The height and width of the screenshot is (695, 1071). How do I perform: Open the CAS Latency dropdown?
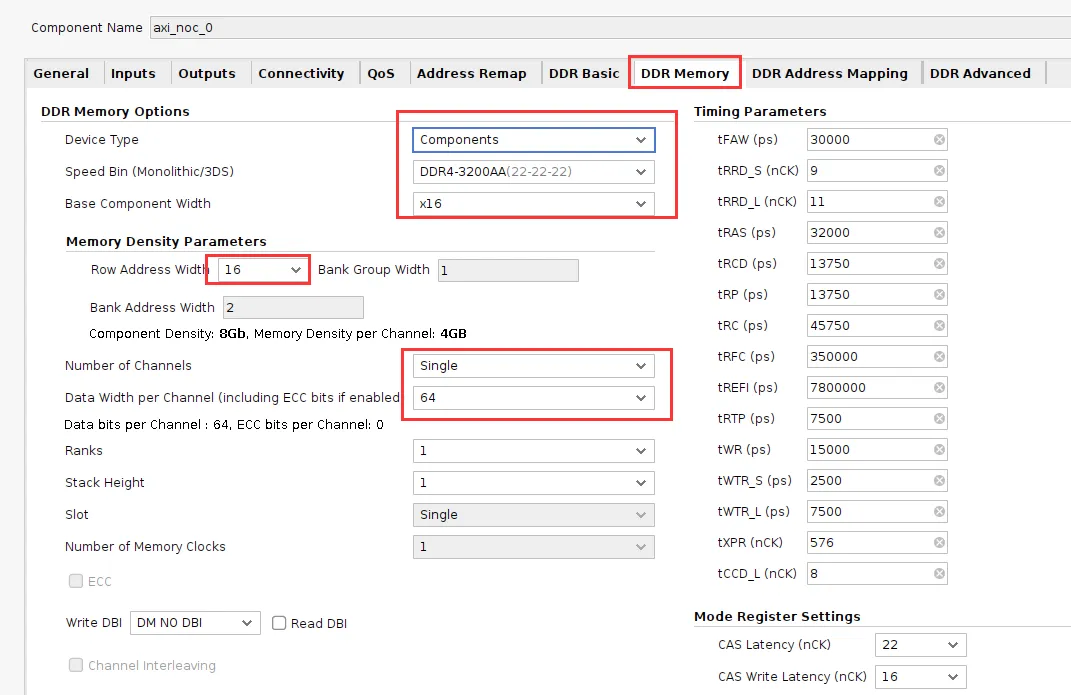click(920, 645)
